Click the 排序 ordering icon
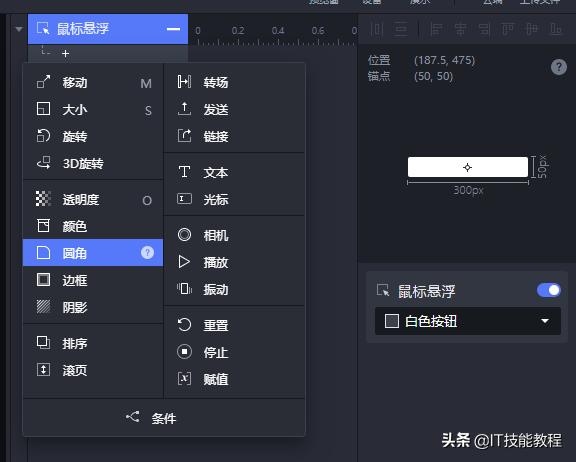This screenshot has width=576, height=462. [x=43, y=343]
